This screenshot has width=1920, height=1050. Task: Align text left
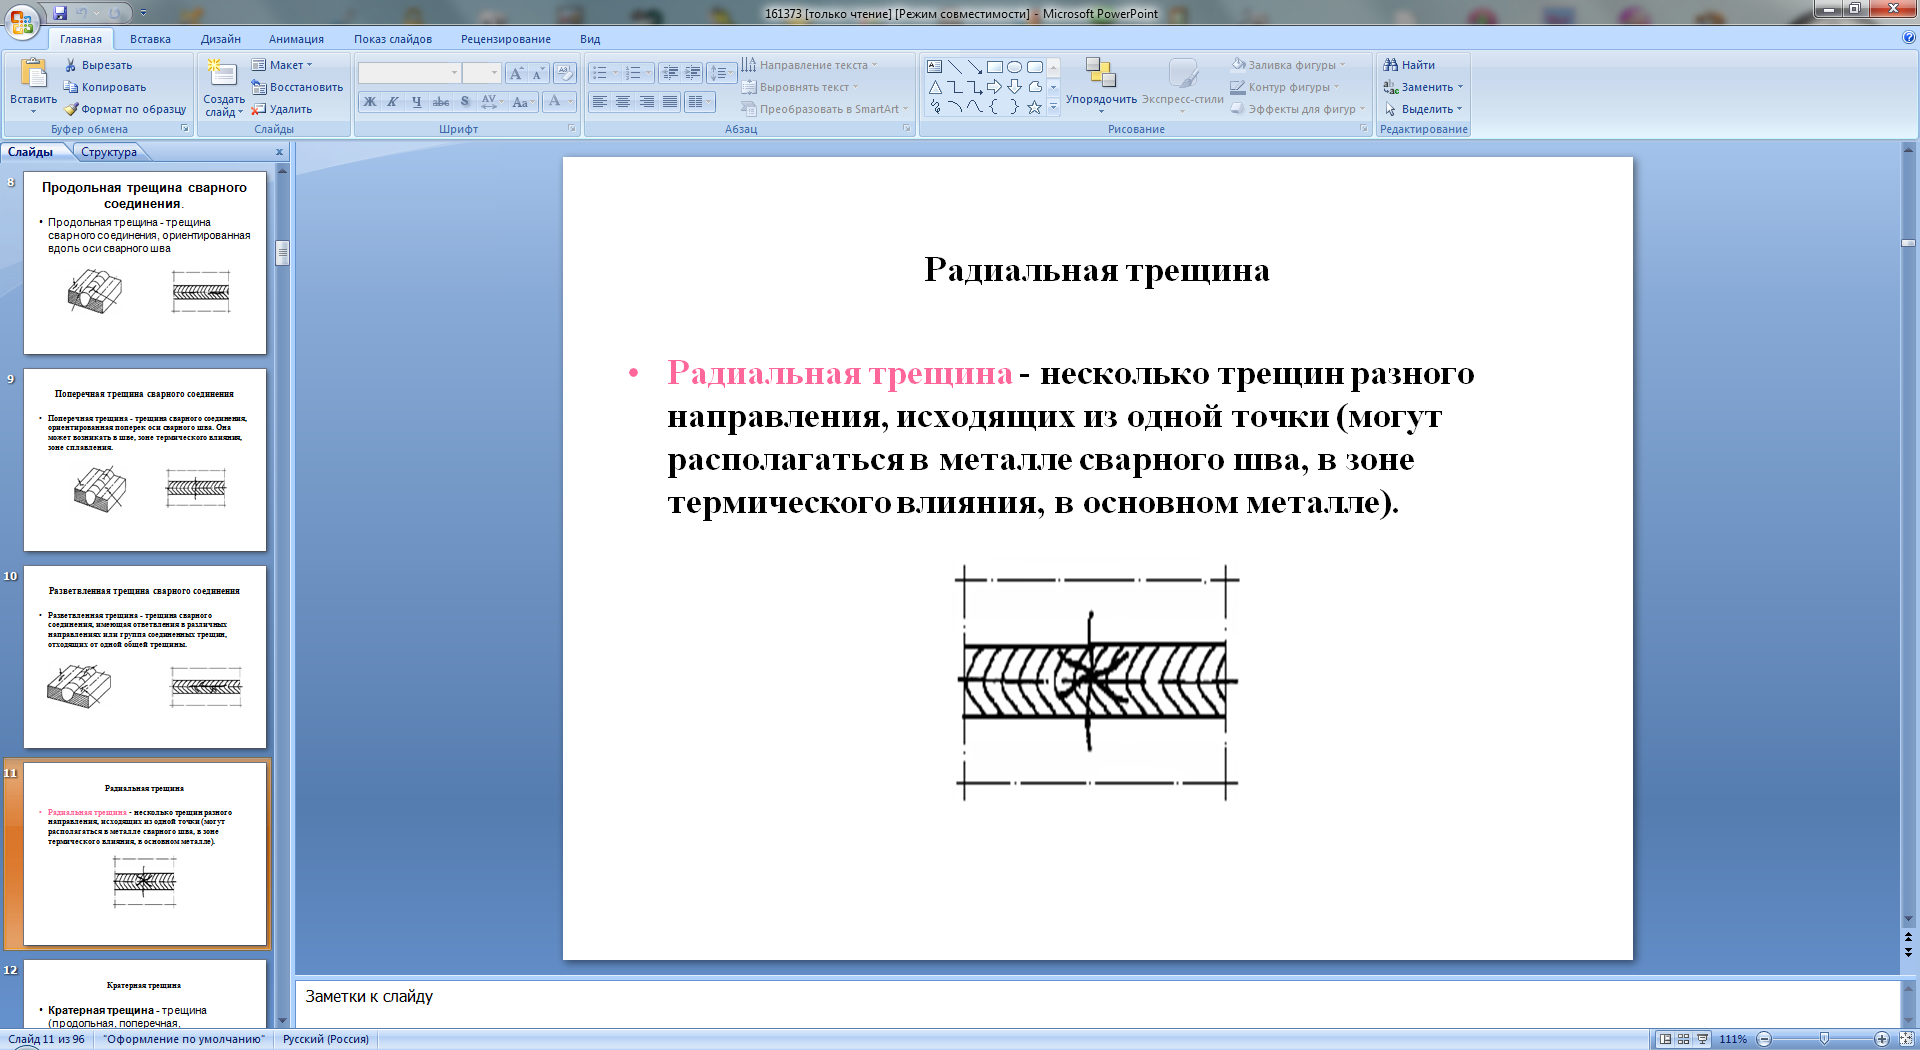coord(599,102)
